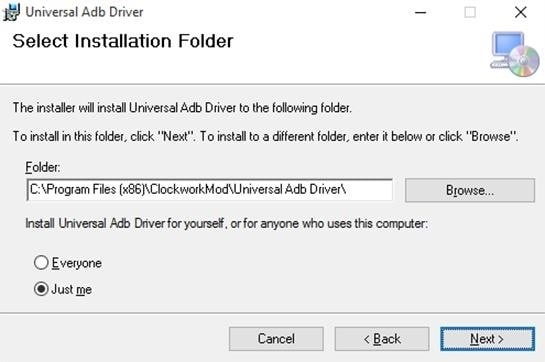Cancel the installation

(x=276, y=339)
